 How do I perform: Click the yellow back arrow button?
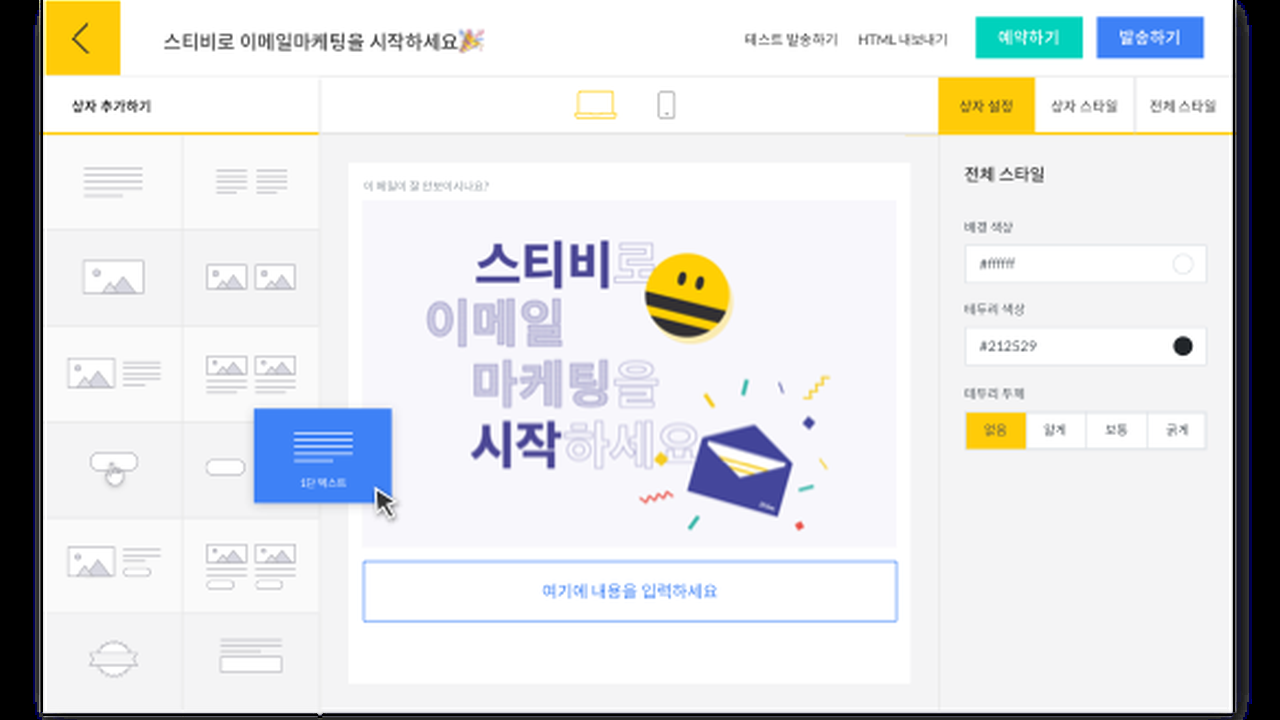[82, 38]
